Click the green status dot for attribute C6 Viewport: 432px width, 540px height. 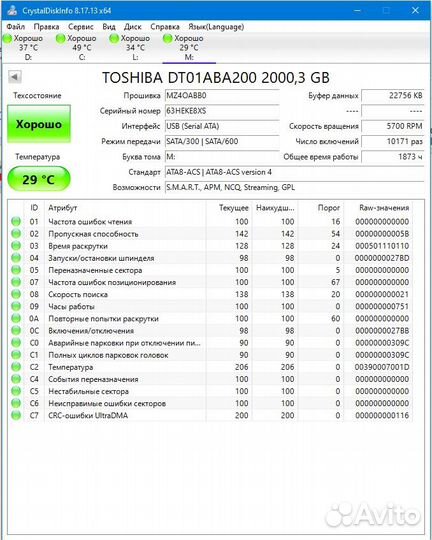16,403
